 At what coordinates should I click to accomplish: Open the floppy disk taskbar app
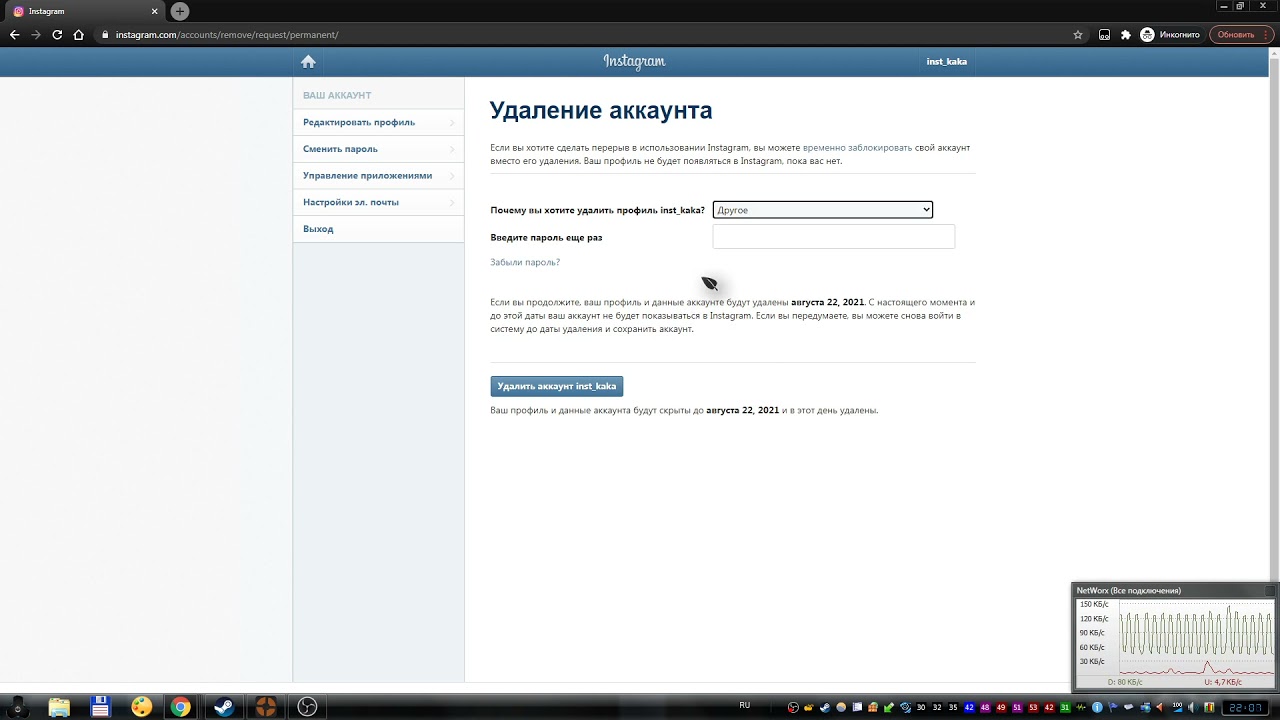100,707
